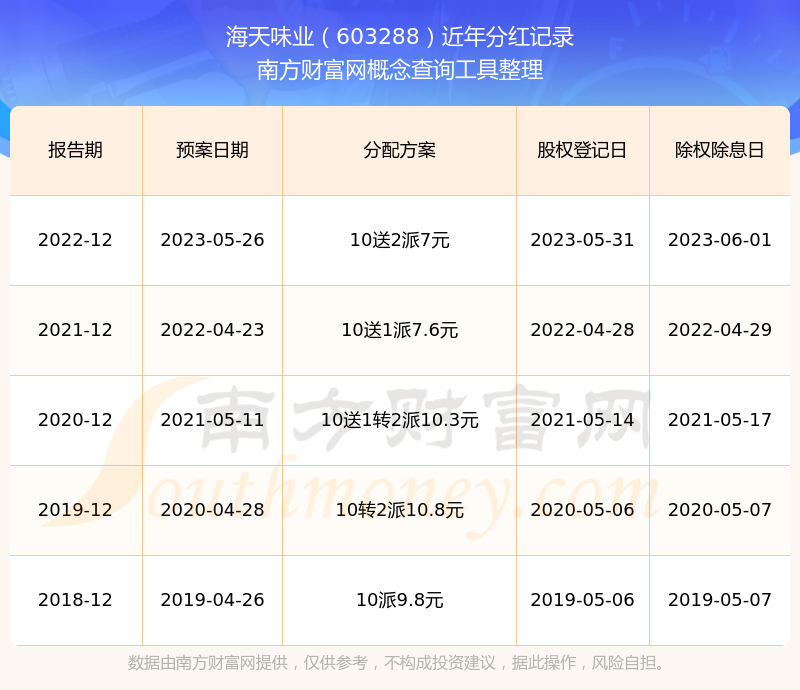The width and height of the screenshot is (800, 690).
Task: Click report period cell 2021-12
Action: 76,330
